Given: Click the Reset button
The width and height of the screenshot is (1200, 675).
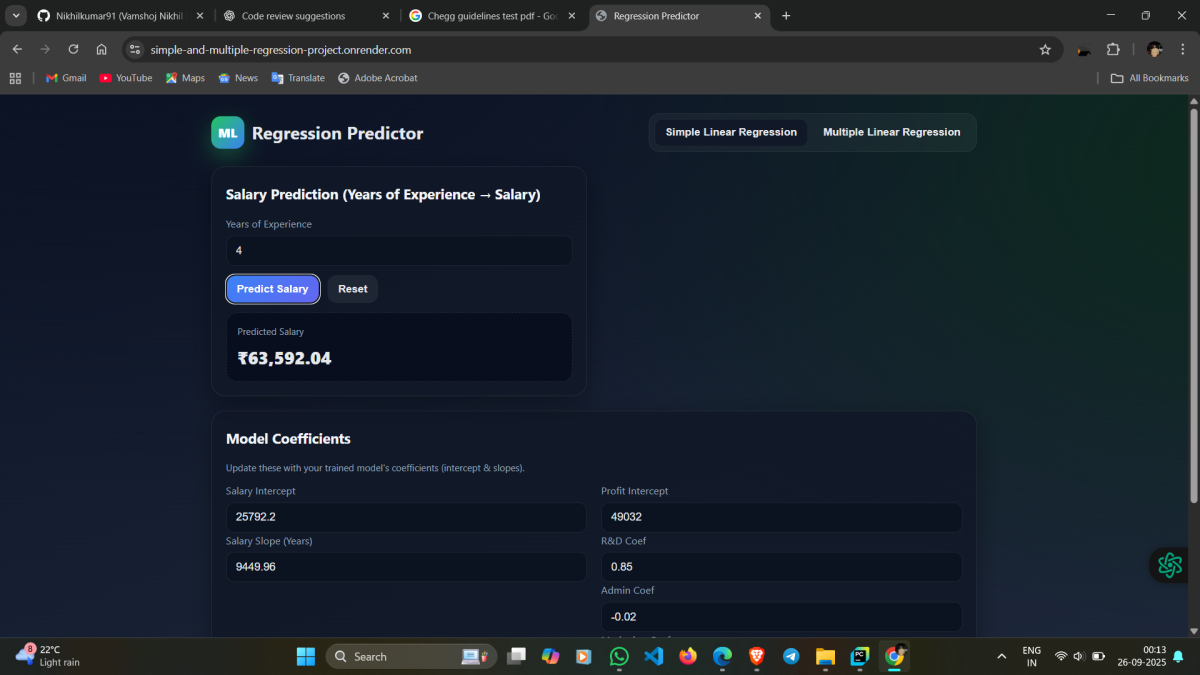Looking at the screenshot, I should [x=352, y=289].
